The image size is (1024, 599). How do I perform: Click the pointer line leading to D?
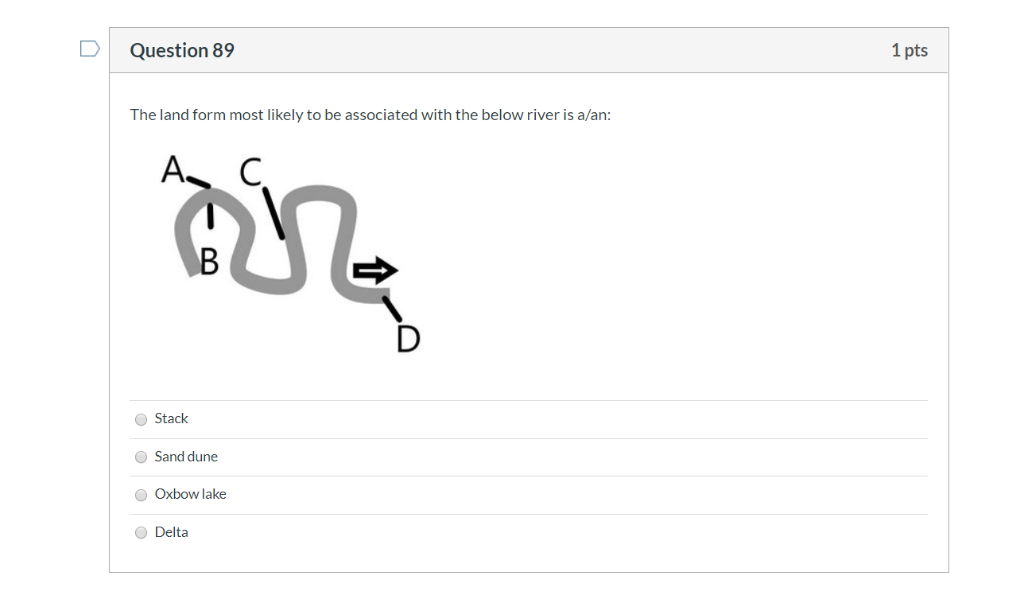392,309
